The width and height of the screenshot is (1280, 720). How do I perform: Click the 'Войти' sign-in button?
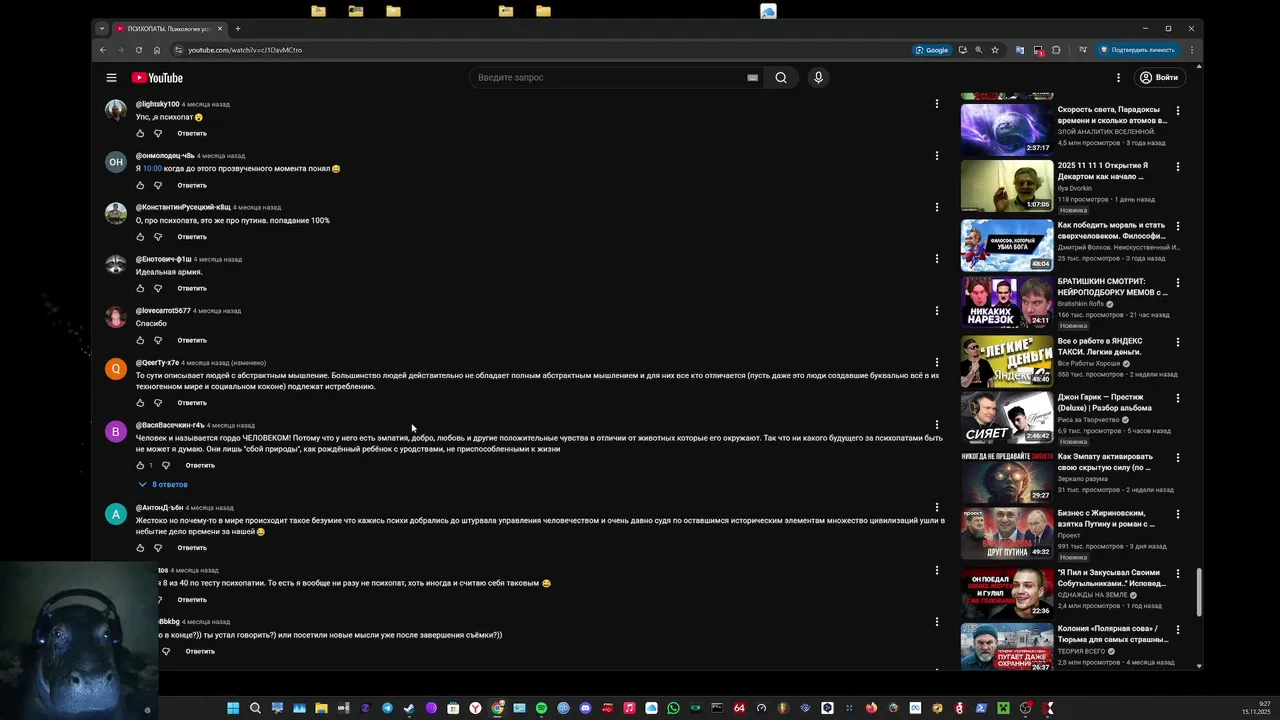coord(1158,77)
